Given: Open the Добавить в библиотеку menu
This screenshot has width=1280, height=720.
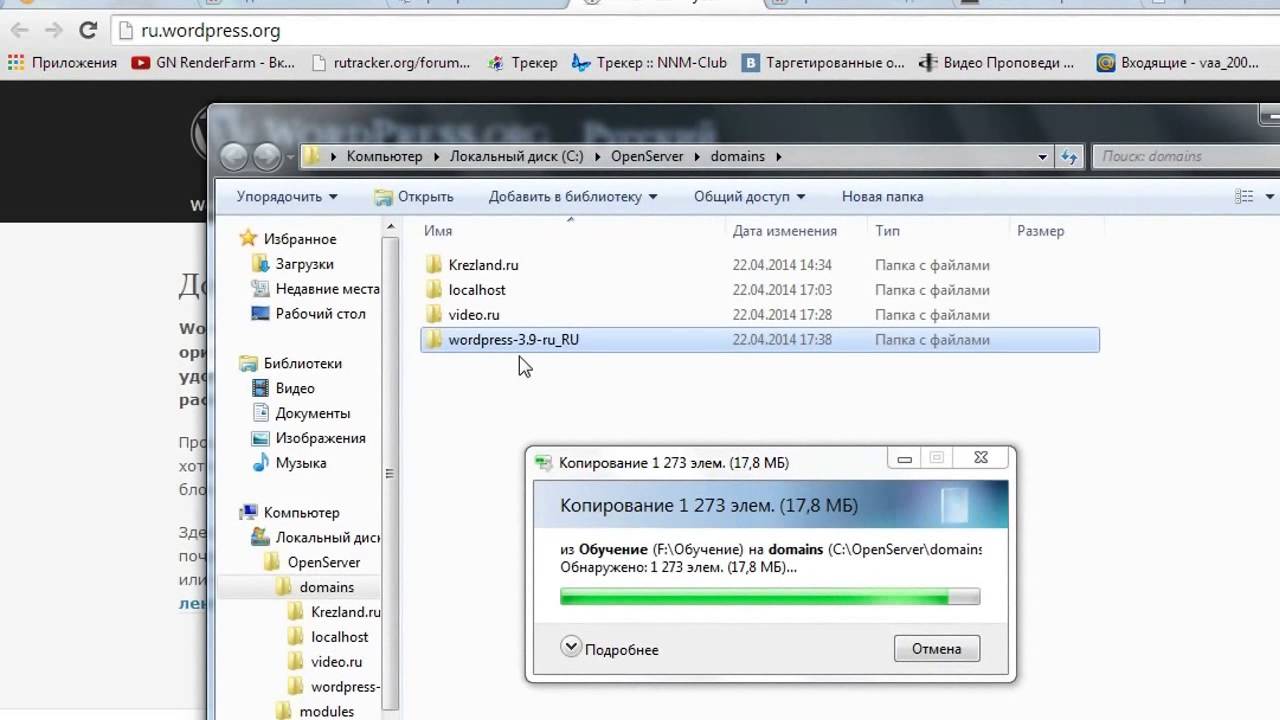Looking at the screenshot, I should click(572, 196).
